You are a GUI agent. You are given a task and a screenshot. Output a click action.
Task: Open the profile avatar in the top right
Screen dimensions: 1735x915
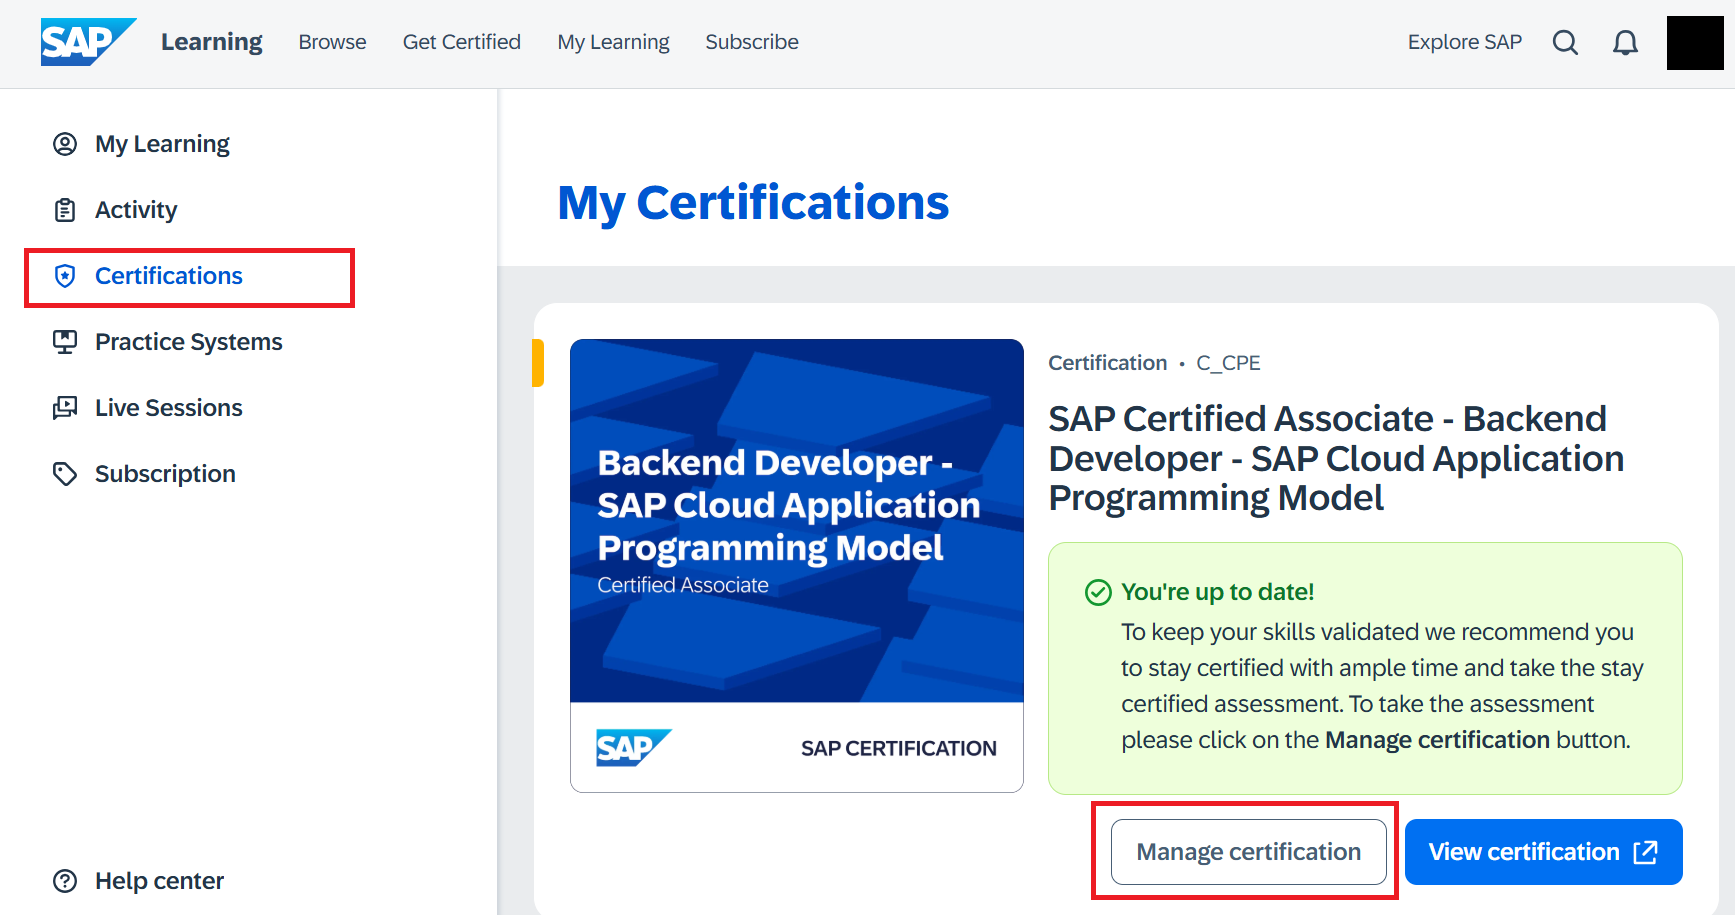(1695, 42)
